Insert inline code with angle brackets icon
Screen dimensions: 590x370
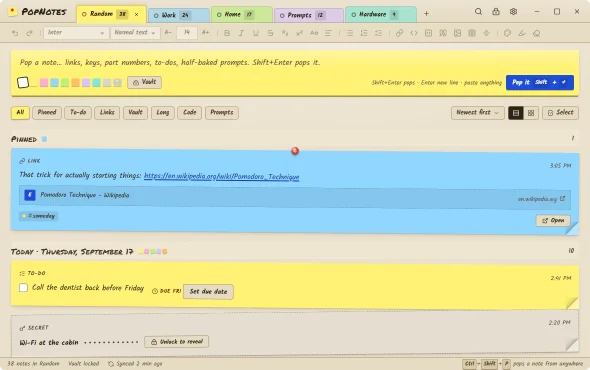click(414, 33)
